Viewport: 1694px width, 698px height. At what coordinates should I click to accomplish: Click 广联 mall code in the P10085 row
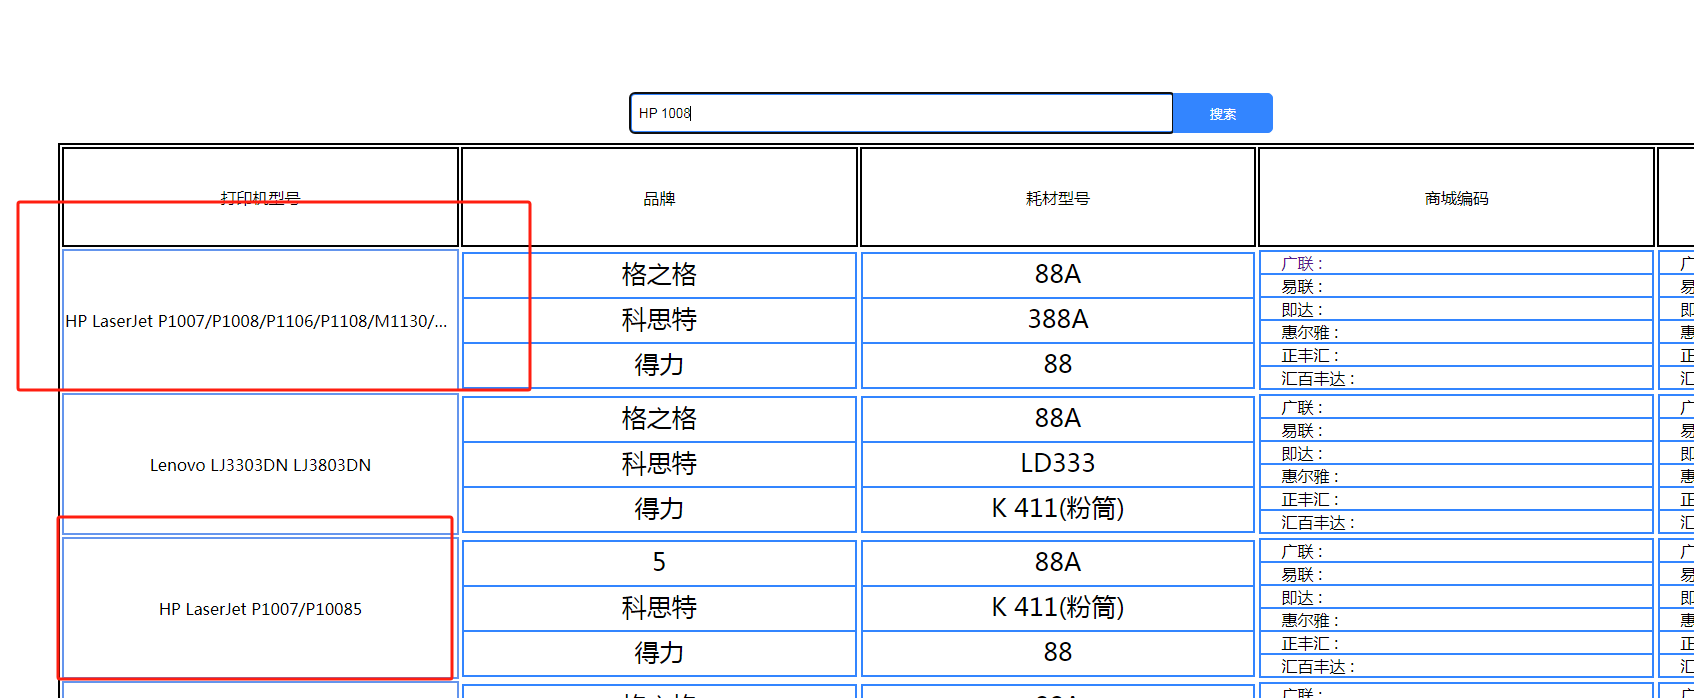click(1456, 551)
